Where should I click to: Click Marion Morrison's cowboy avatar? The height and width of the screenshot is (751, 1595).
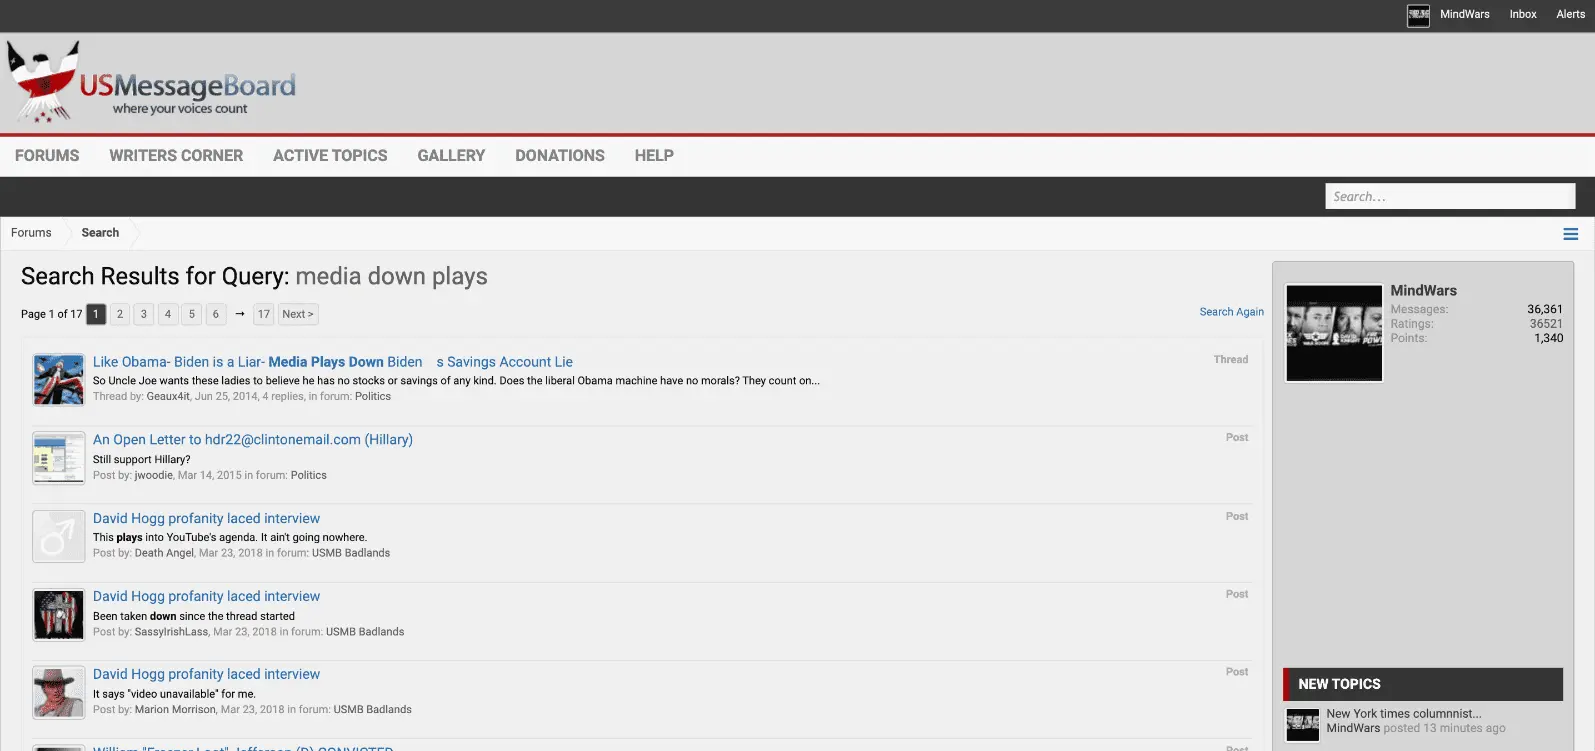tap(59, 693)
